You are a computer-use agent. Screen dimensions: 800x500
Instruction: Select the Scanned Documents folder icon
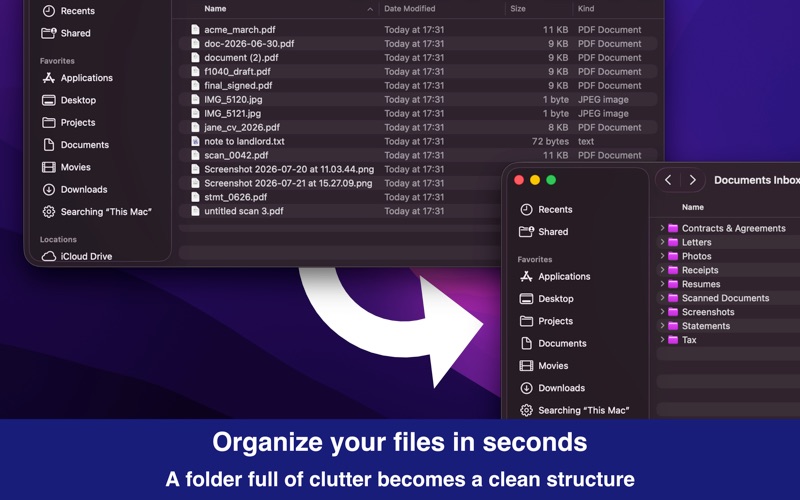(x=673, y=297)
